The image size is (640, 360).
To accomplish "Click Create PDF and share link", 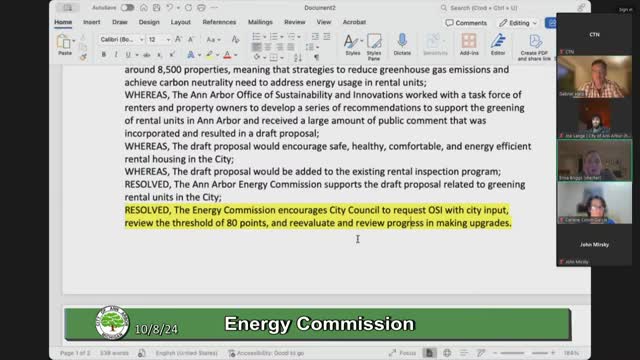I will tap(534, 47).
